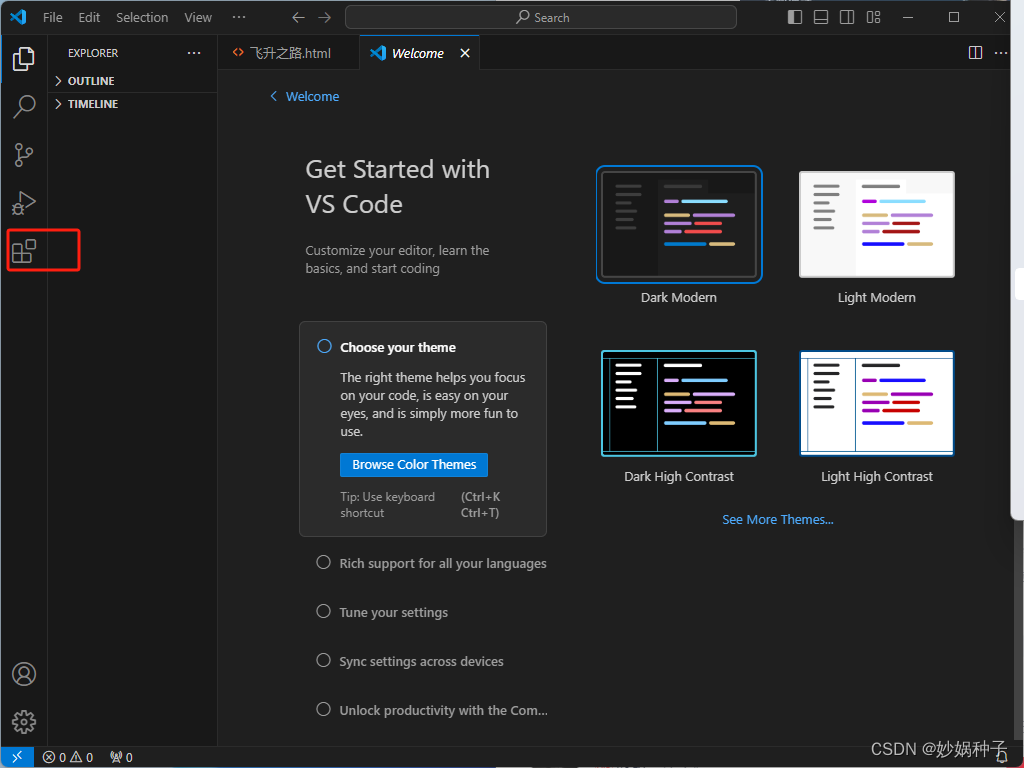Click Browse Color Themes button

coord(414,465)
